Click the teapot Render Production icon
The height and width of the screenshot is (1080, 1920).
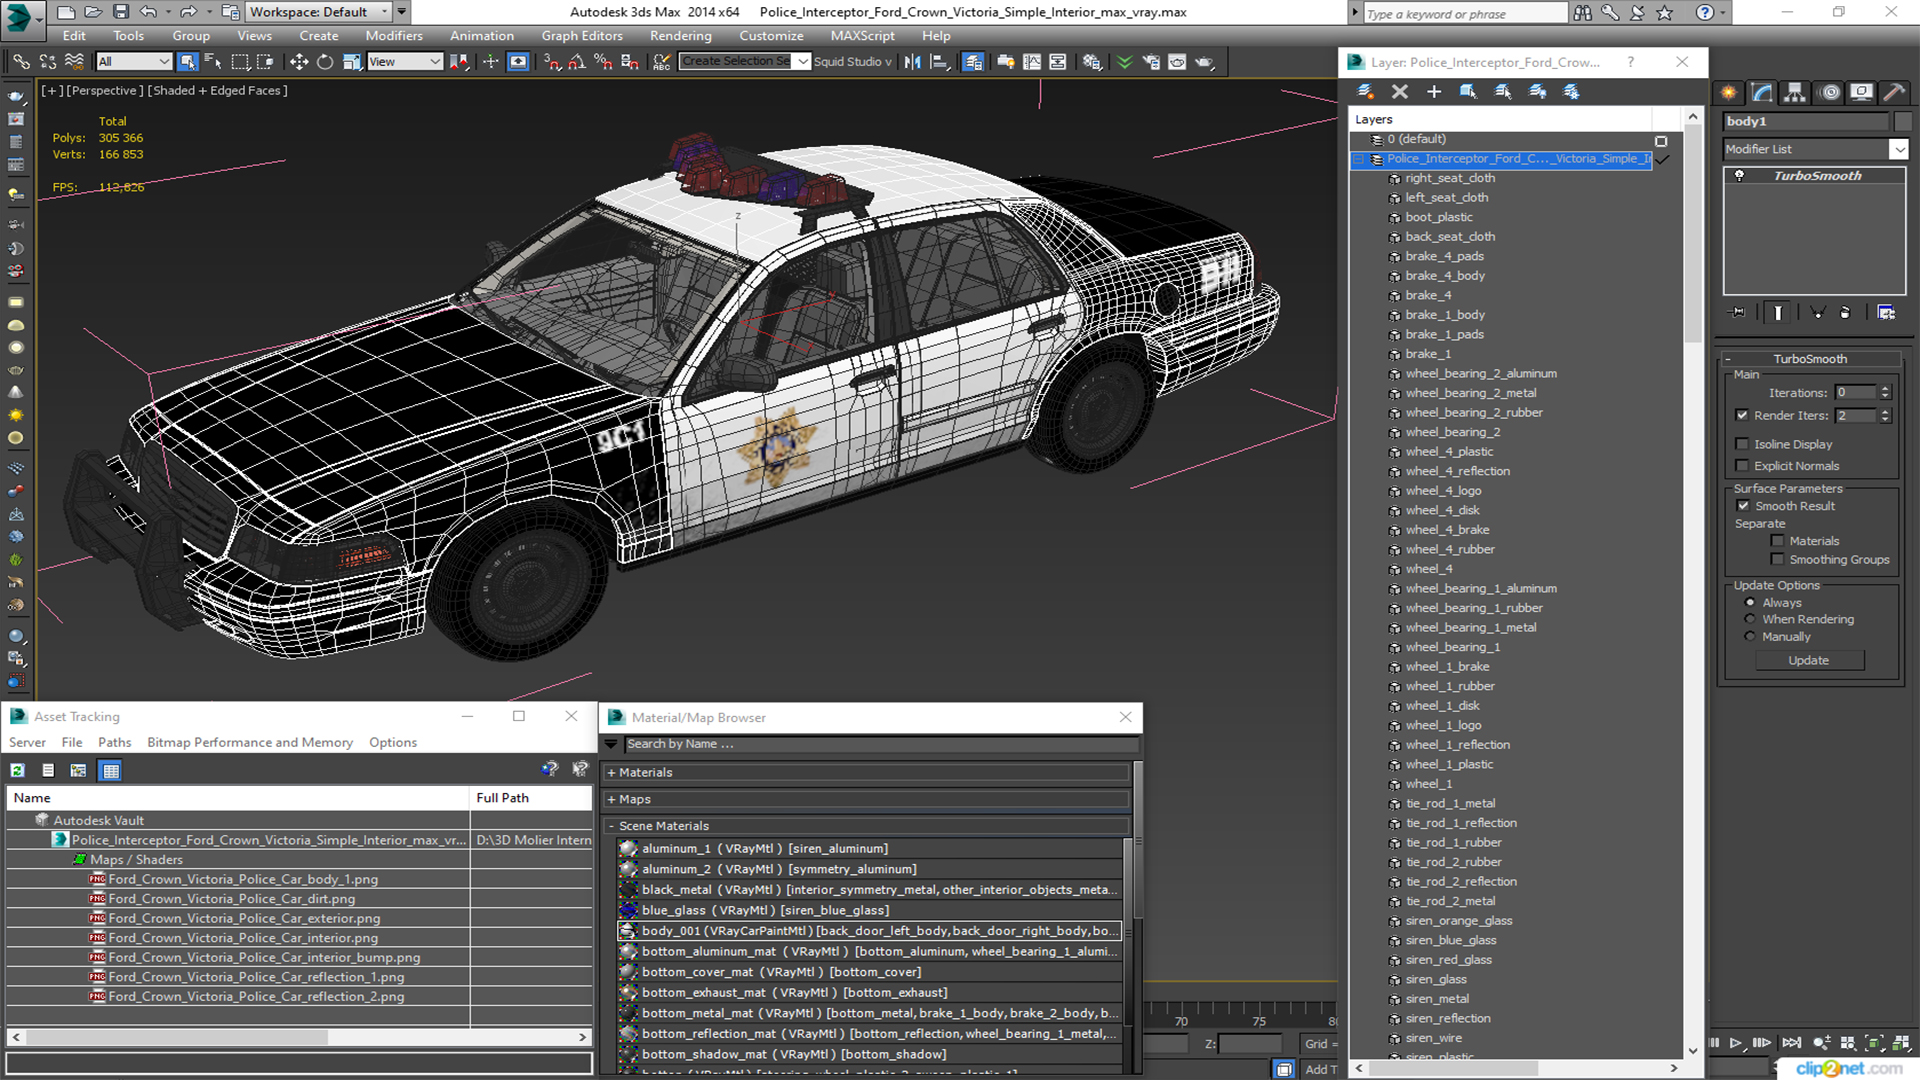point(1204,62)
